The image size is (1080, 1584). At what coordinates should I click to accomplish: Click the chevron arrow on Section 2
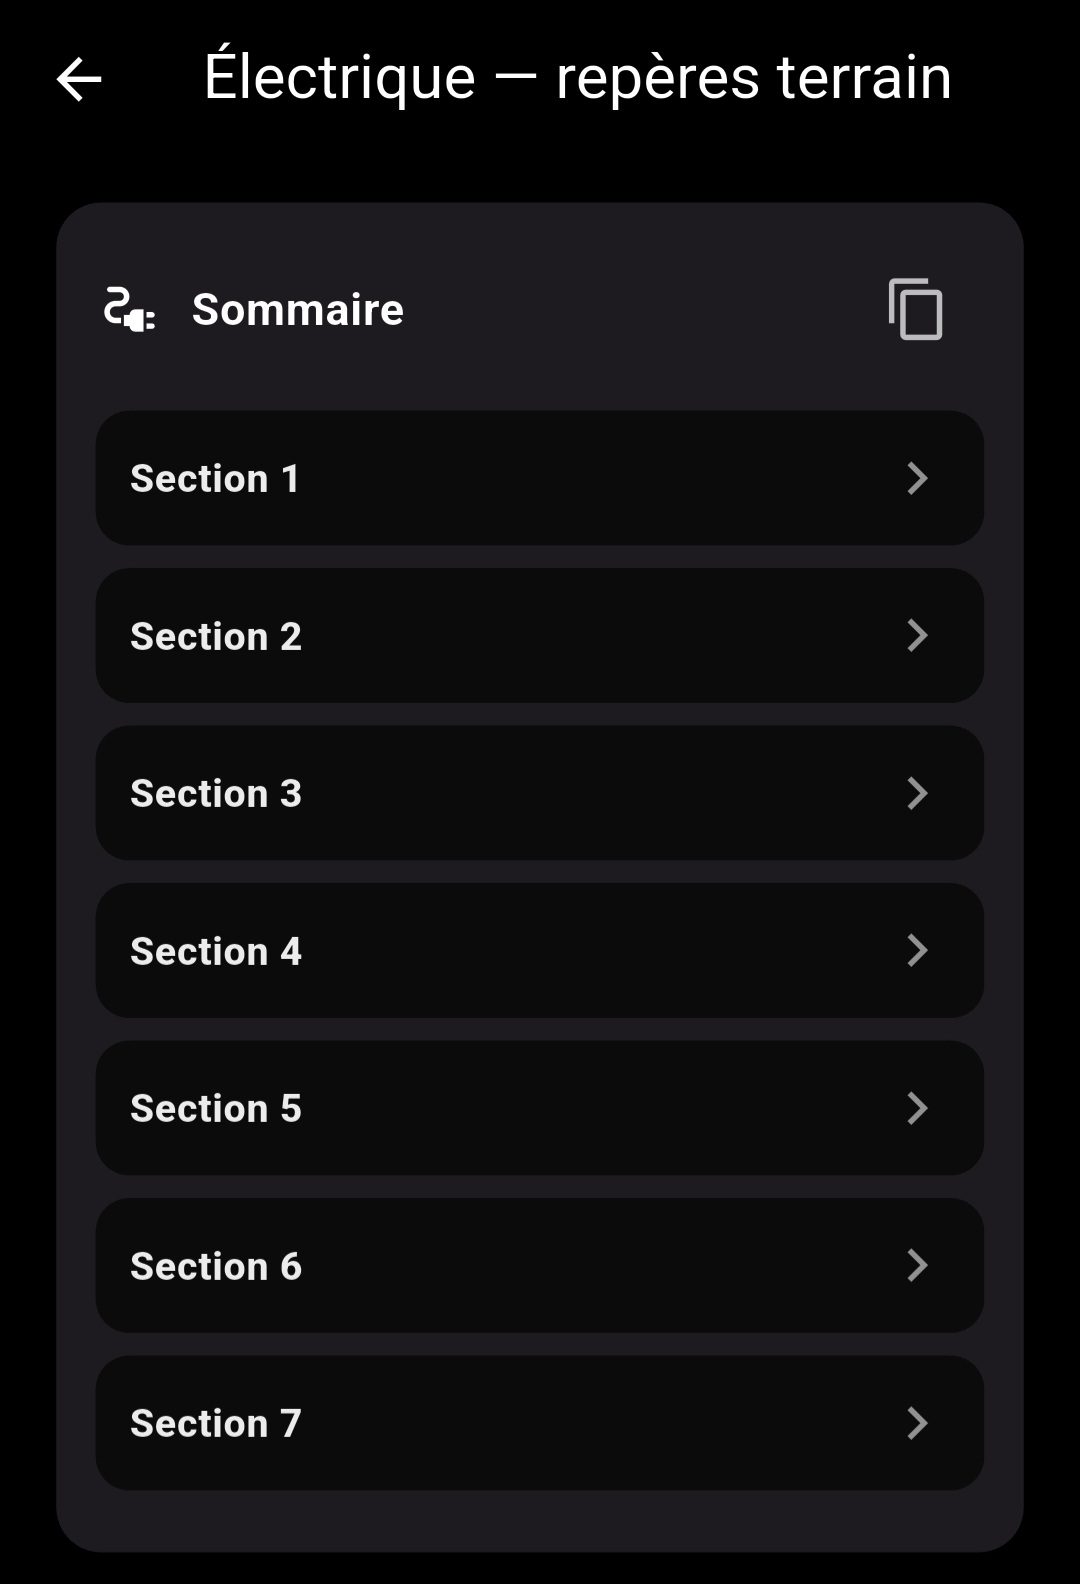tap(917, 636)
